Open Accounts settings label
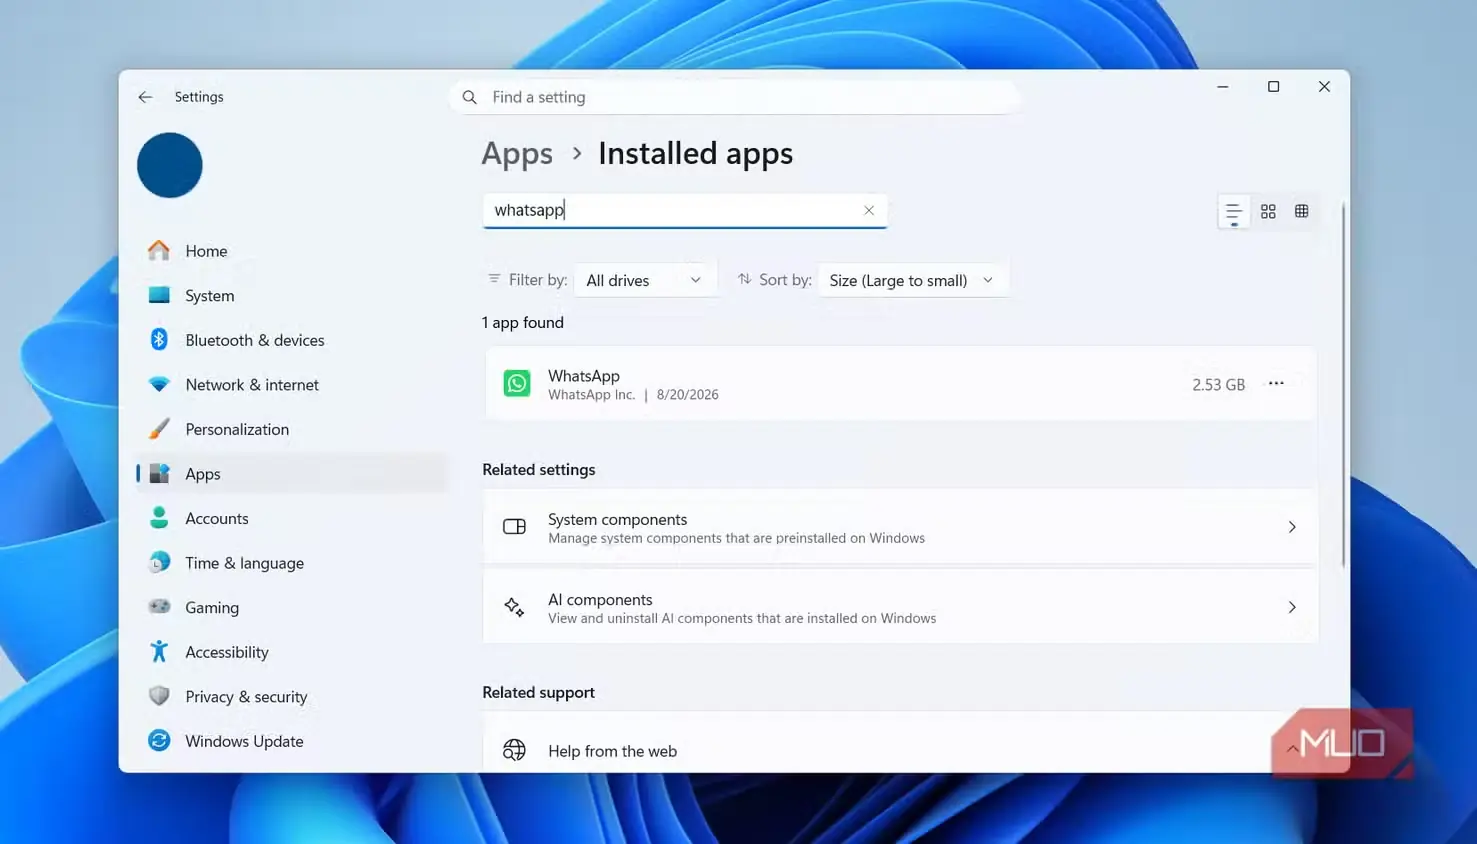Viewport: 1477px width, 844px height. [x=217, y=518]
